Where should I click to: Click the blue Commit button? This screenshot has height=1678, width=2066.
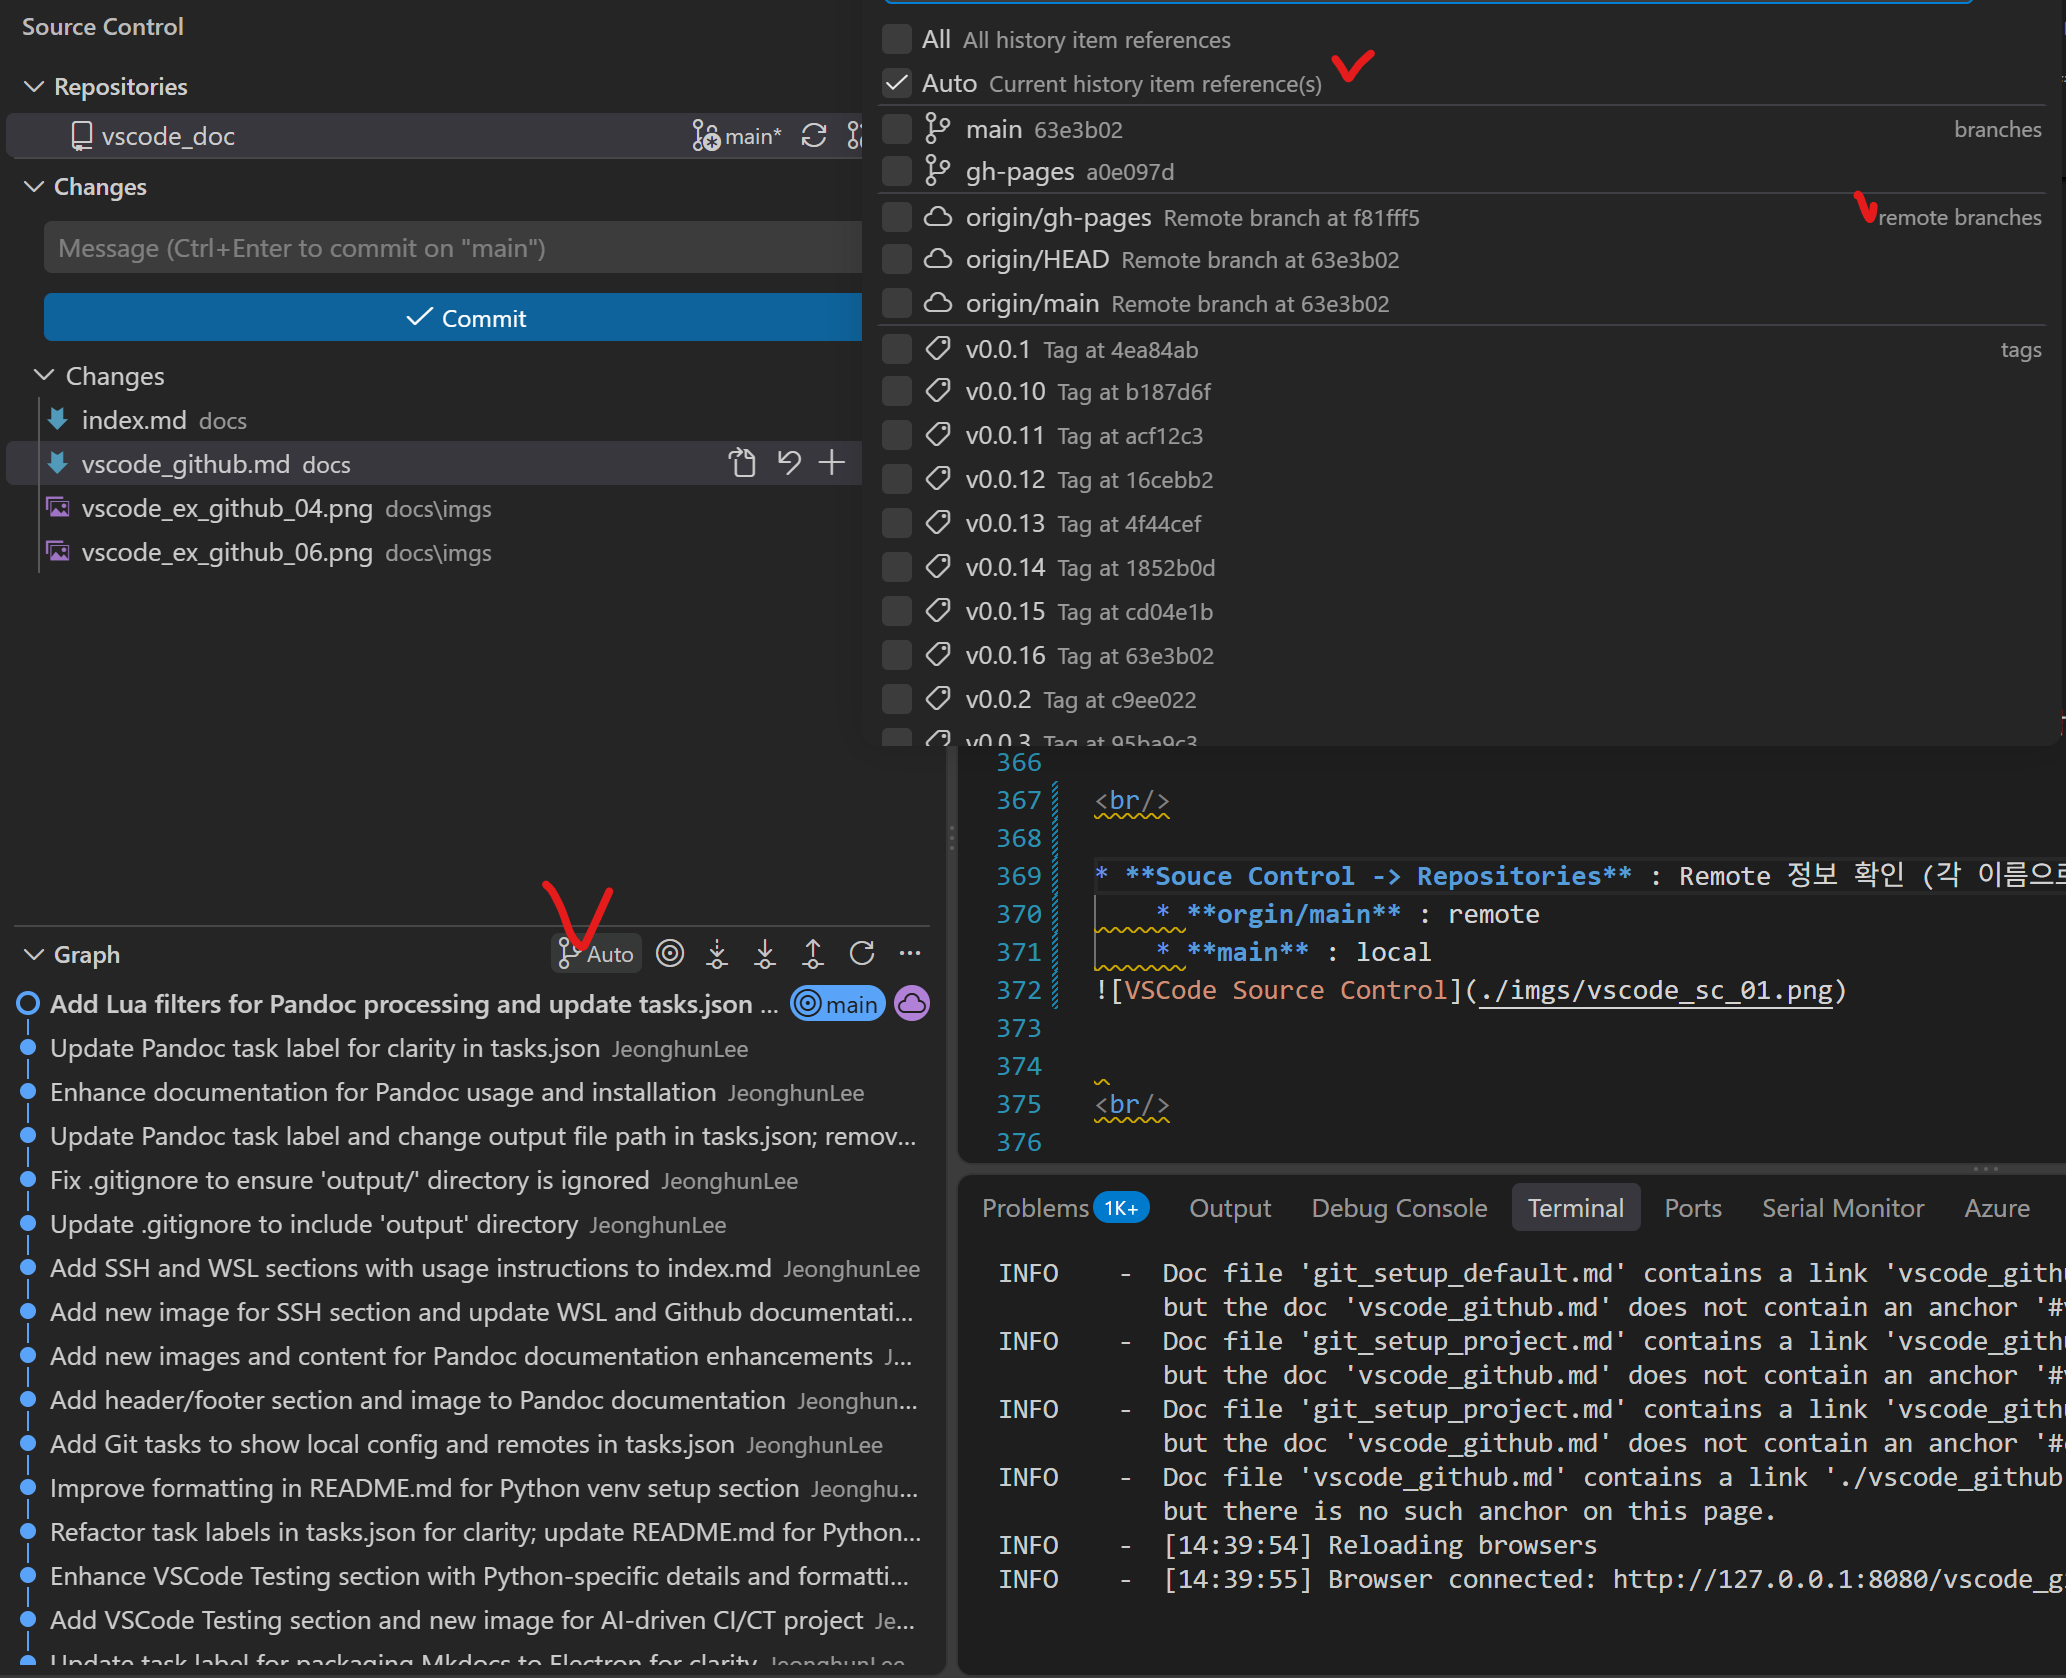click(x=453, y=318)
